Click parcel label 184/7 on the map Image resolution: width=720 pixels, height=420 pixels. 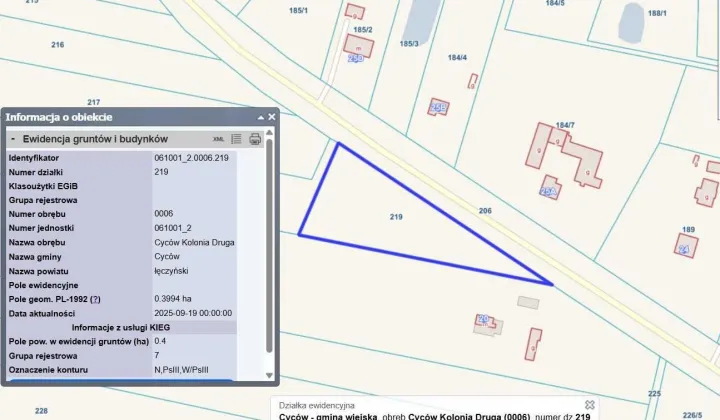pyautogui.click(x=565, y=125)
